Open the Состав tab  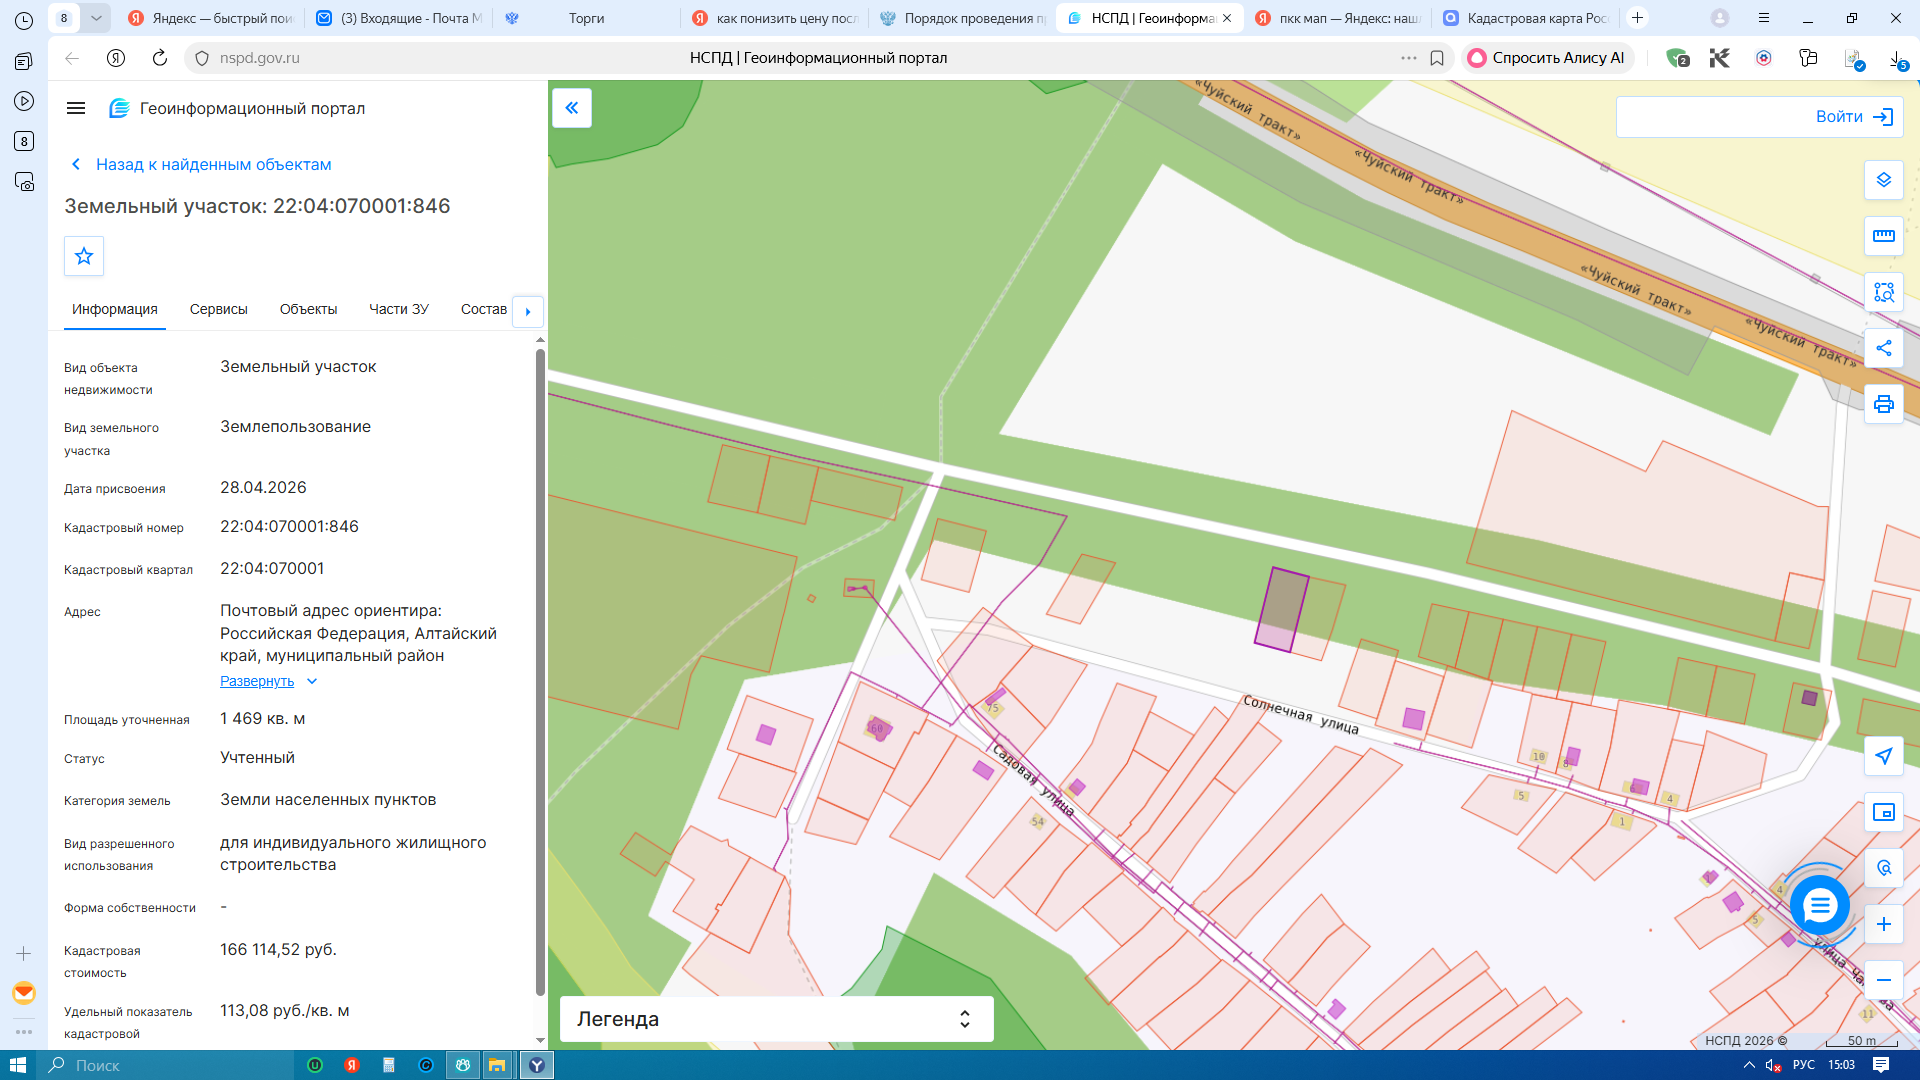click(484, 309)
